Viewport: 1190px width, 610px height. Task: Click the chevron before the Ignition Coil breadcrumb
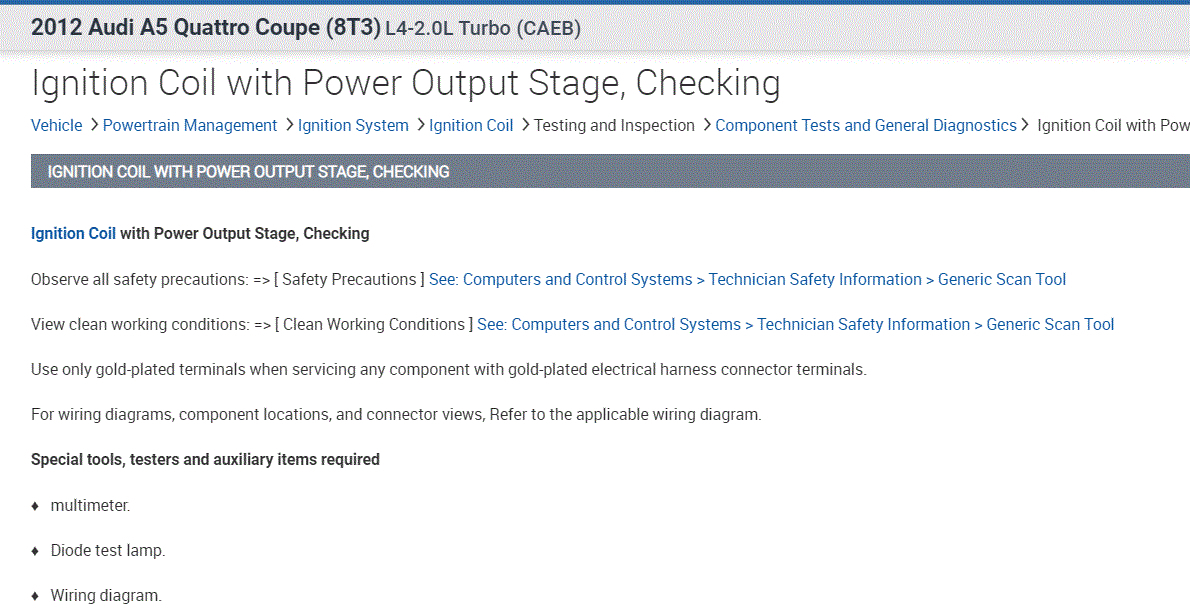pos(420,125)
